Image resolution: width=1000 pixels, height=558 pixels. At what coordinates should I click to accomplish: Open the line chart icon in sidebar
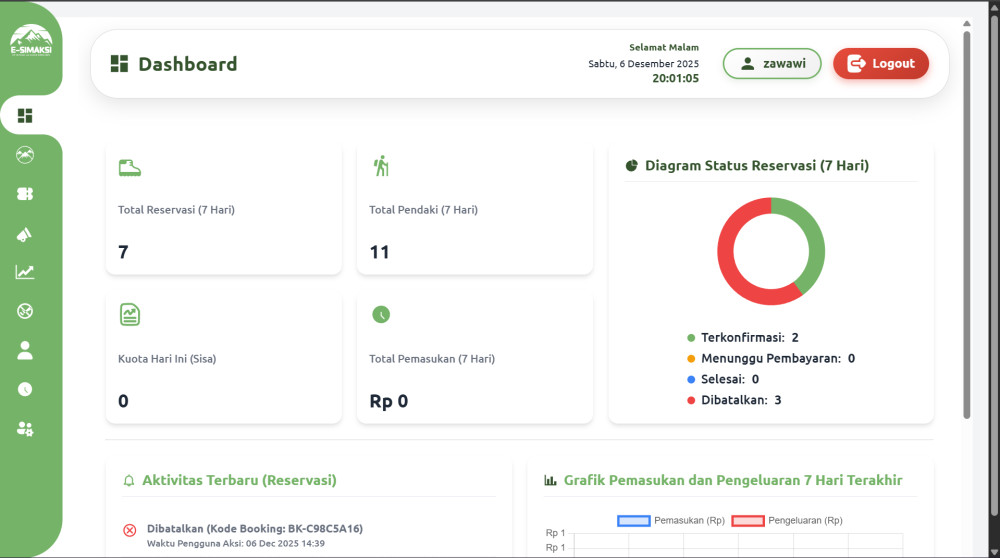pyautogui.click(x=25, y=272)
